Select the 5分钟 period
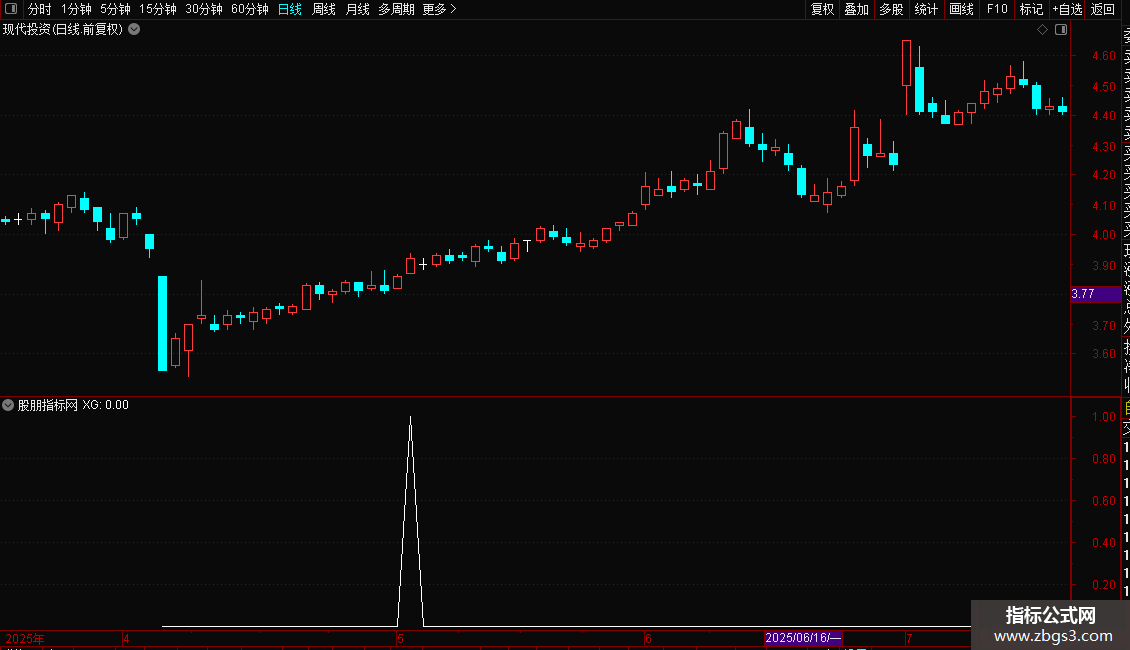The image size is (1130, 650). coord(115,9)
